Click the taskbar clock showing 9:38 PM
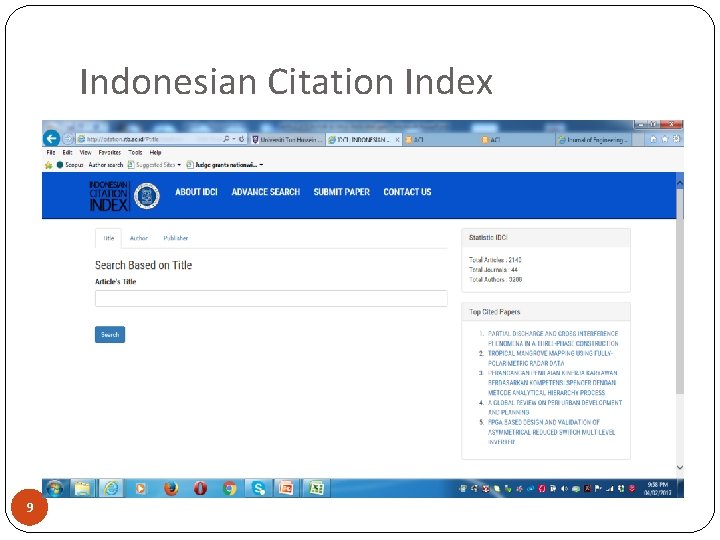The height and width of the screenshot is (540, 720). (x=658, y=489)
